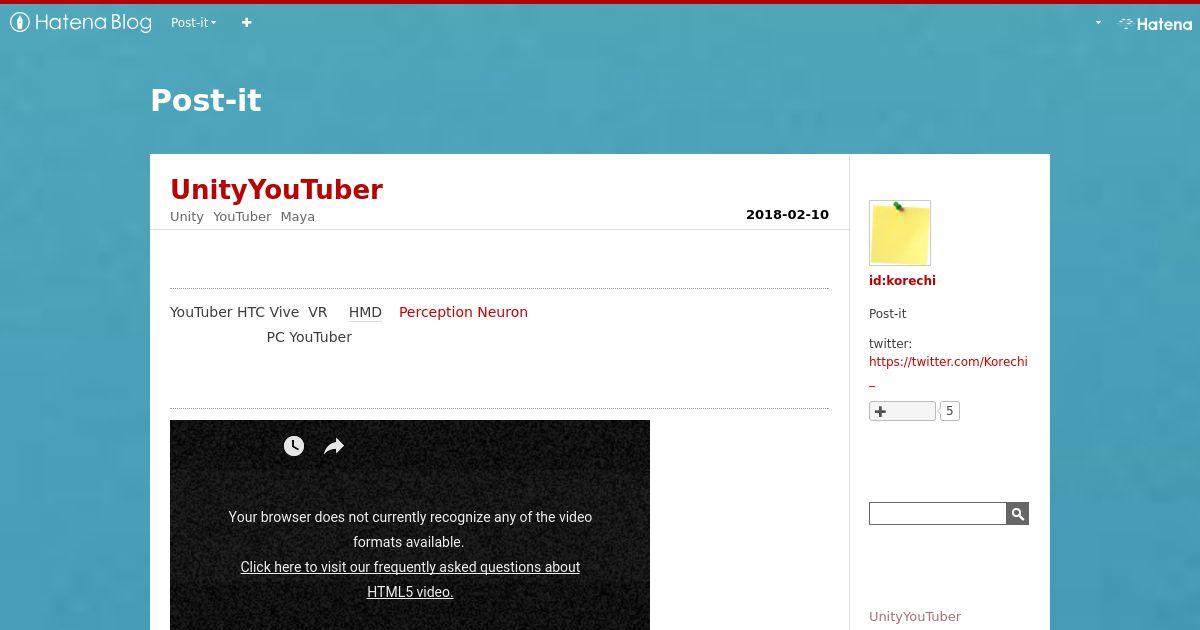
Task: Click the magnifier search button
Action: [x=1017, y=513]
